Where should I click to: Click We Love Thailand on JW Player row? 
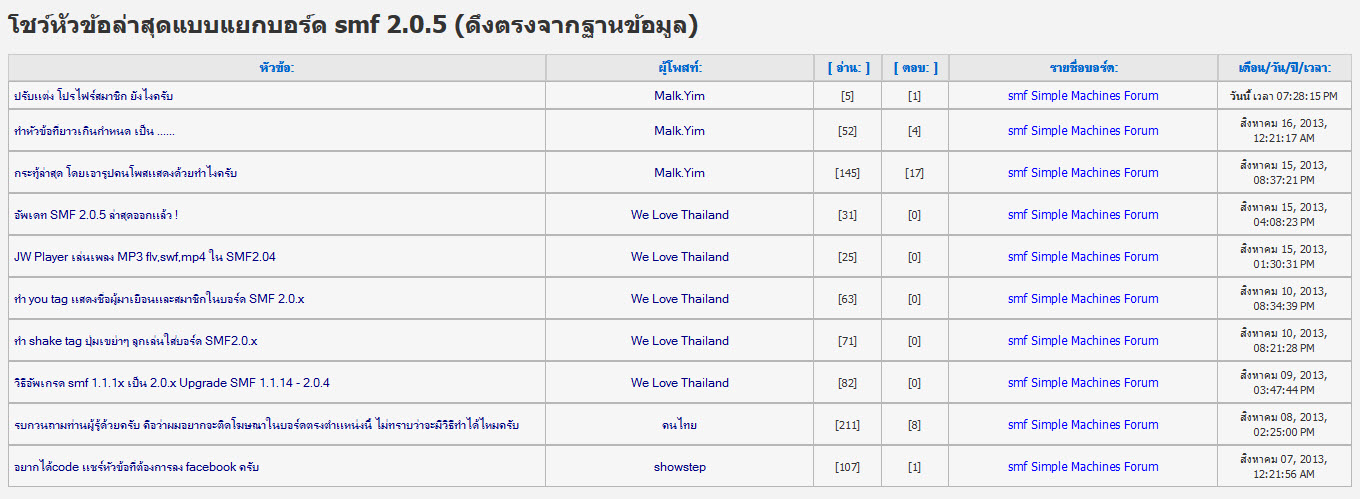tap(679, 257)
